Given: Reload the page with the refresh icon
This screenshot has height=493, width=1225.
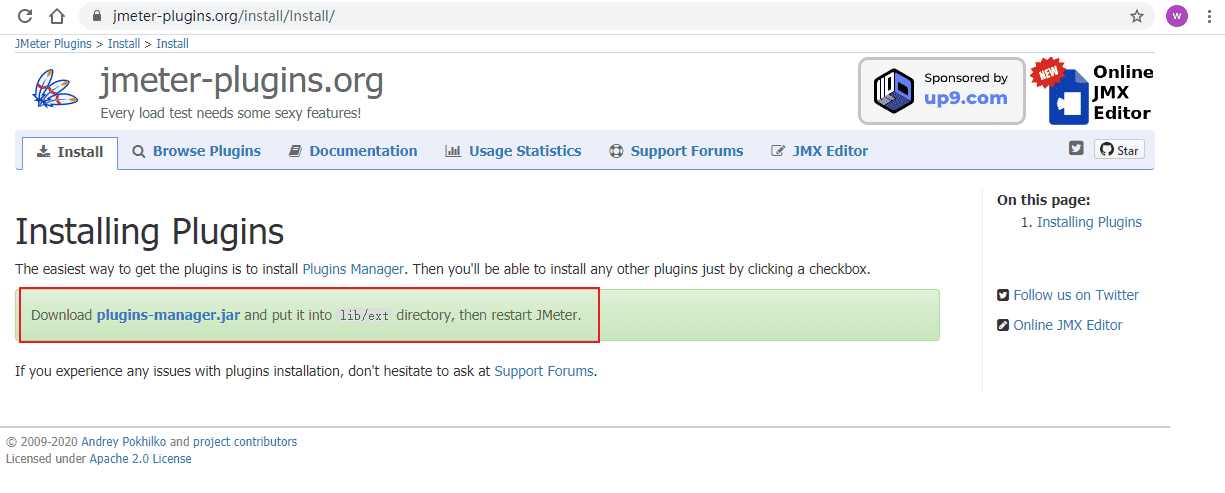Looking at the screenshot, I should tap(26, 16).
